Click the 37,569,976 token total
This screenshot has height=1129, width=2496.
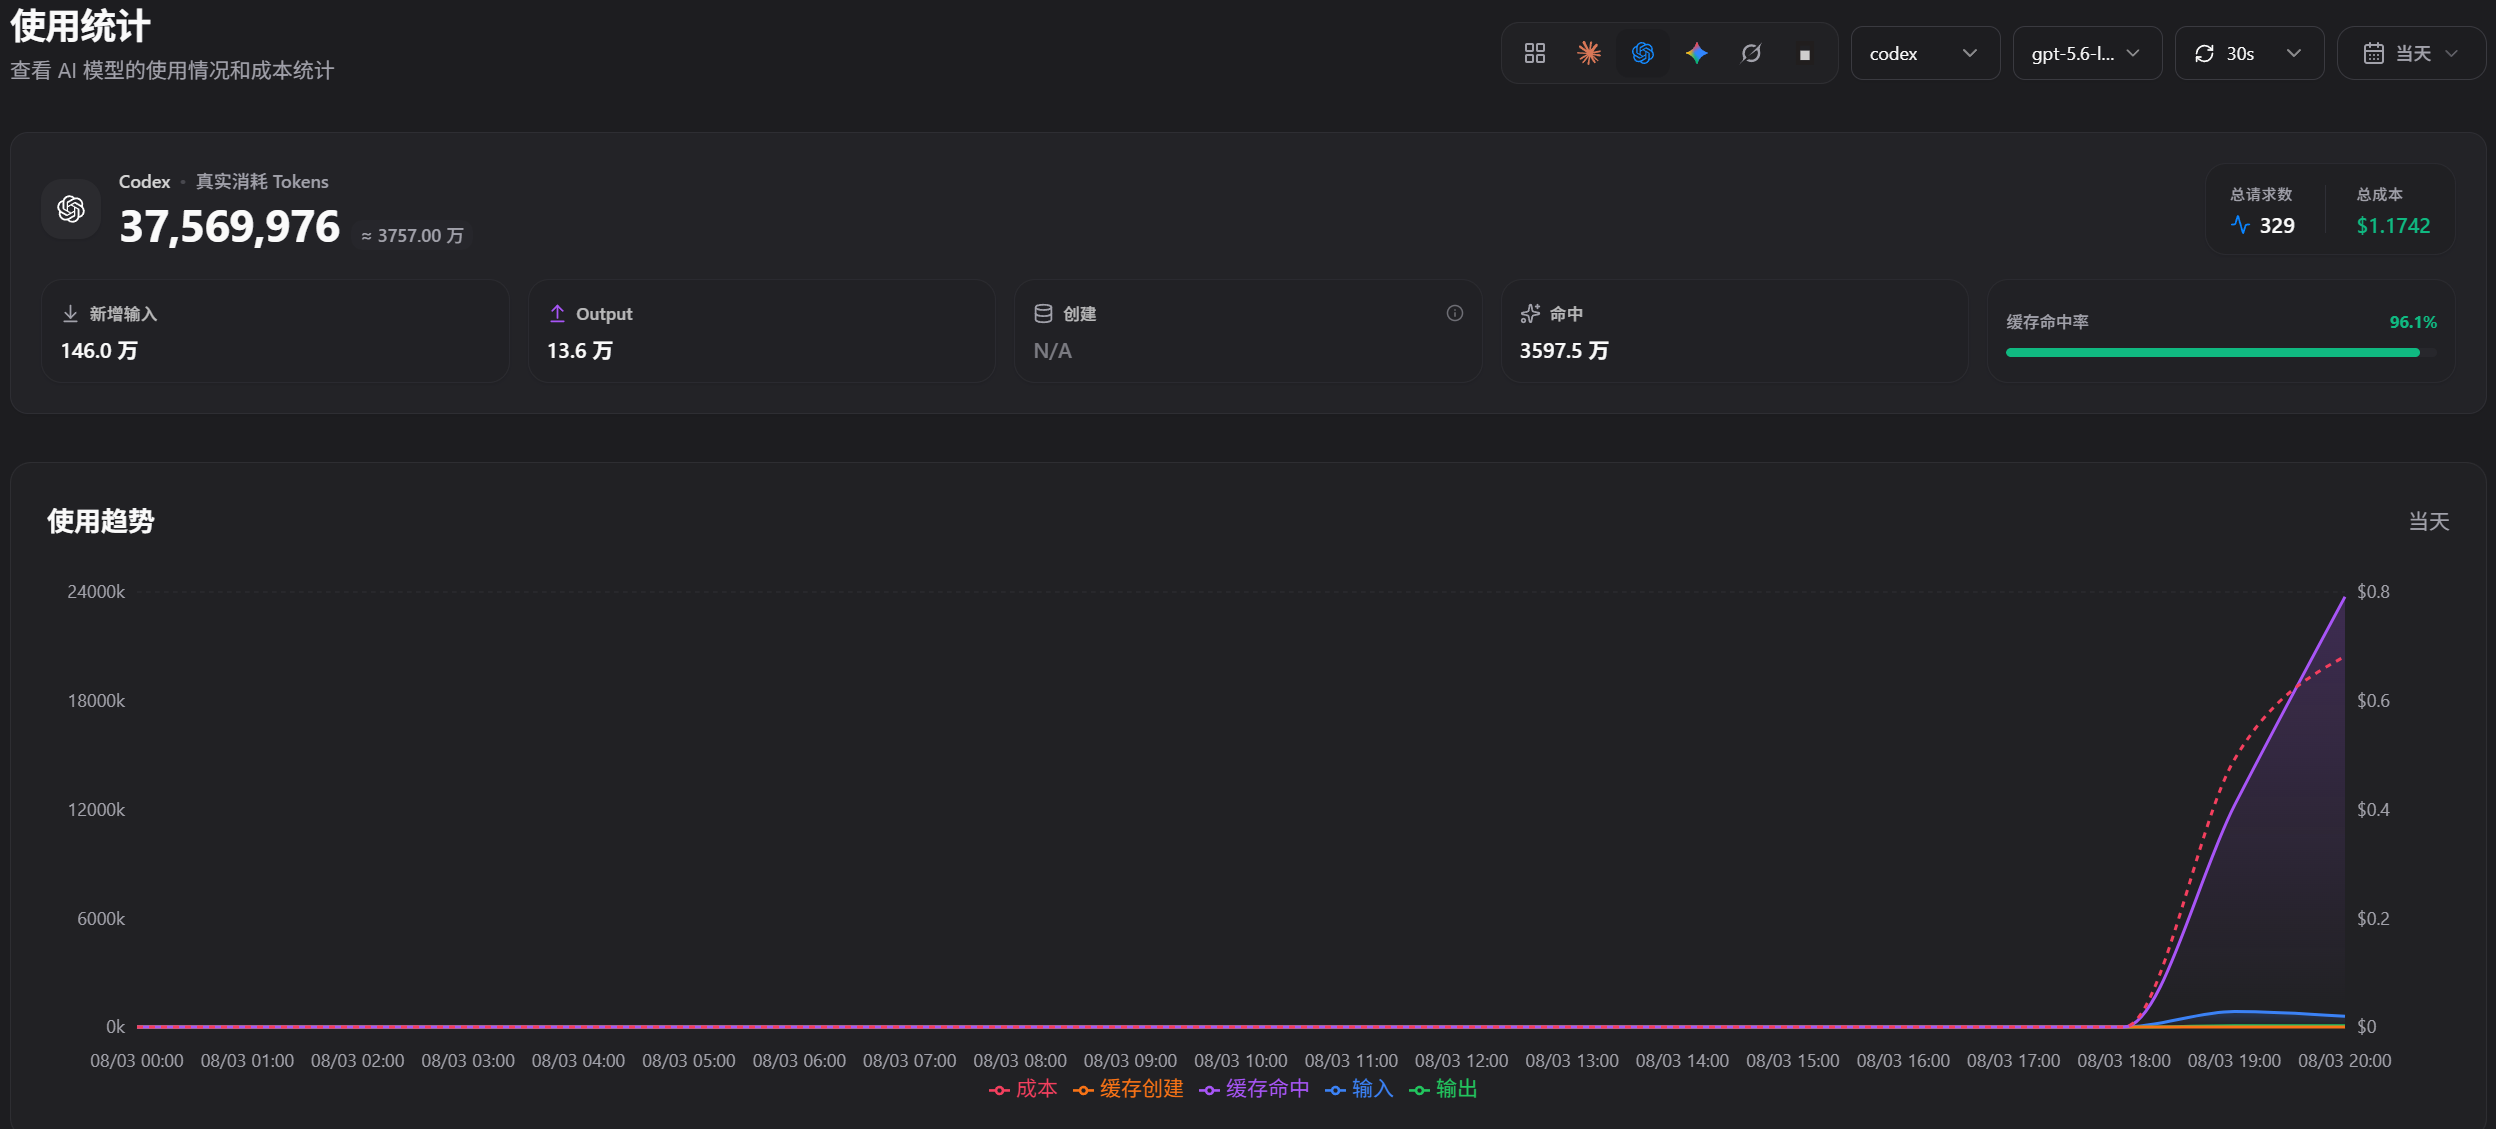[x=230, y=227]
